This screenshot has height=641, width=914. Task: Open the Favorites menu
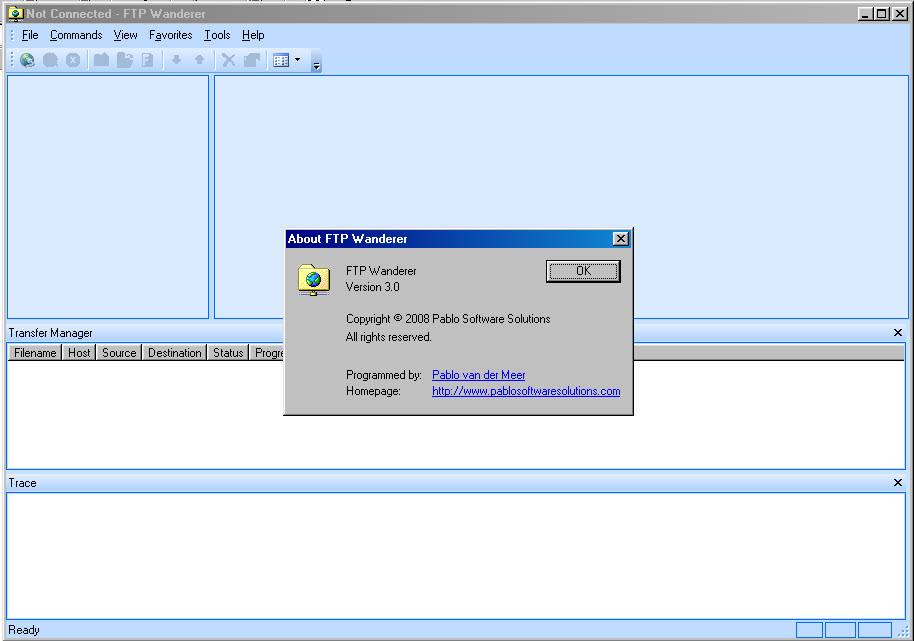click(x=170, y=35)
